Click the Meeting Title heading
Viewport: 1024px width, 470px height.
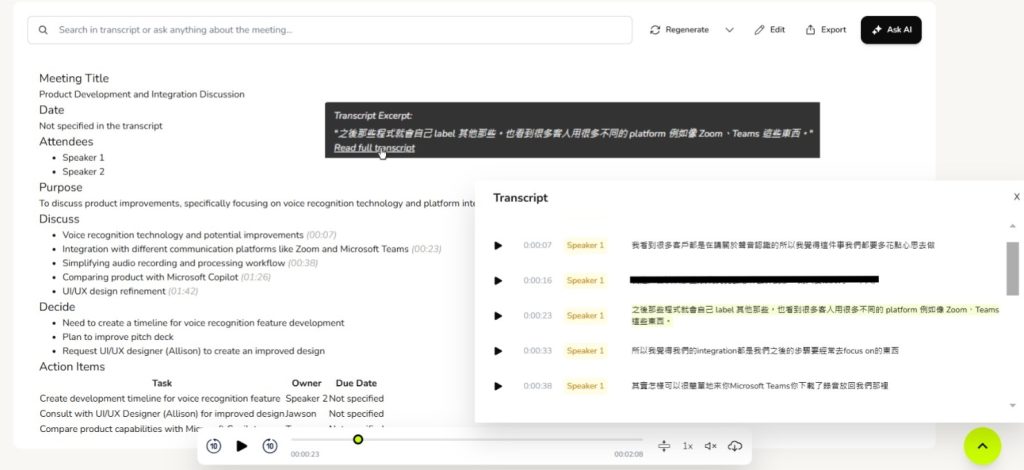74,78
